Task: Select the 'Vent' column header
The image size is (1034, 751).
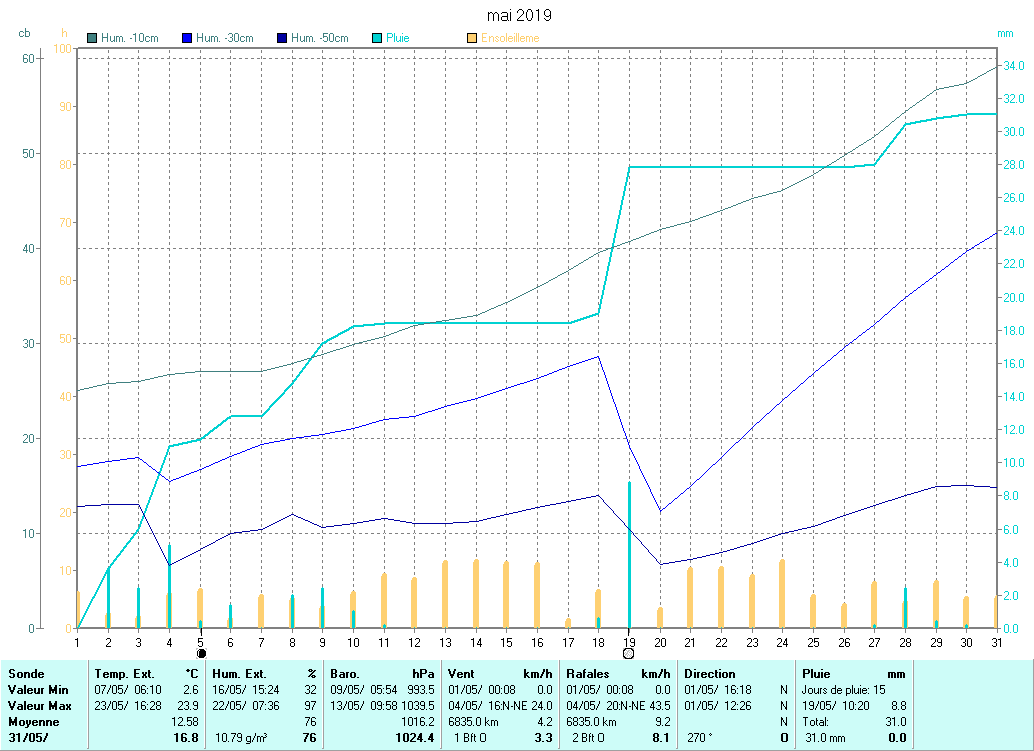Action: pos(463,674)
